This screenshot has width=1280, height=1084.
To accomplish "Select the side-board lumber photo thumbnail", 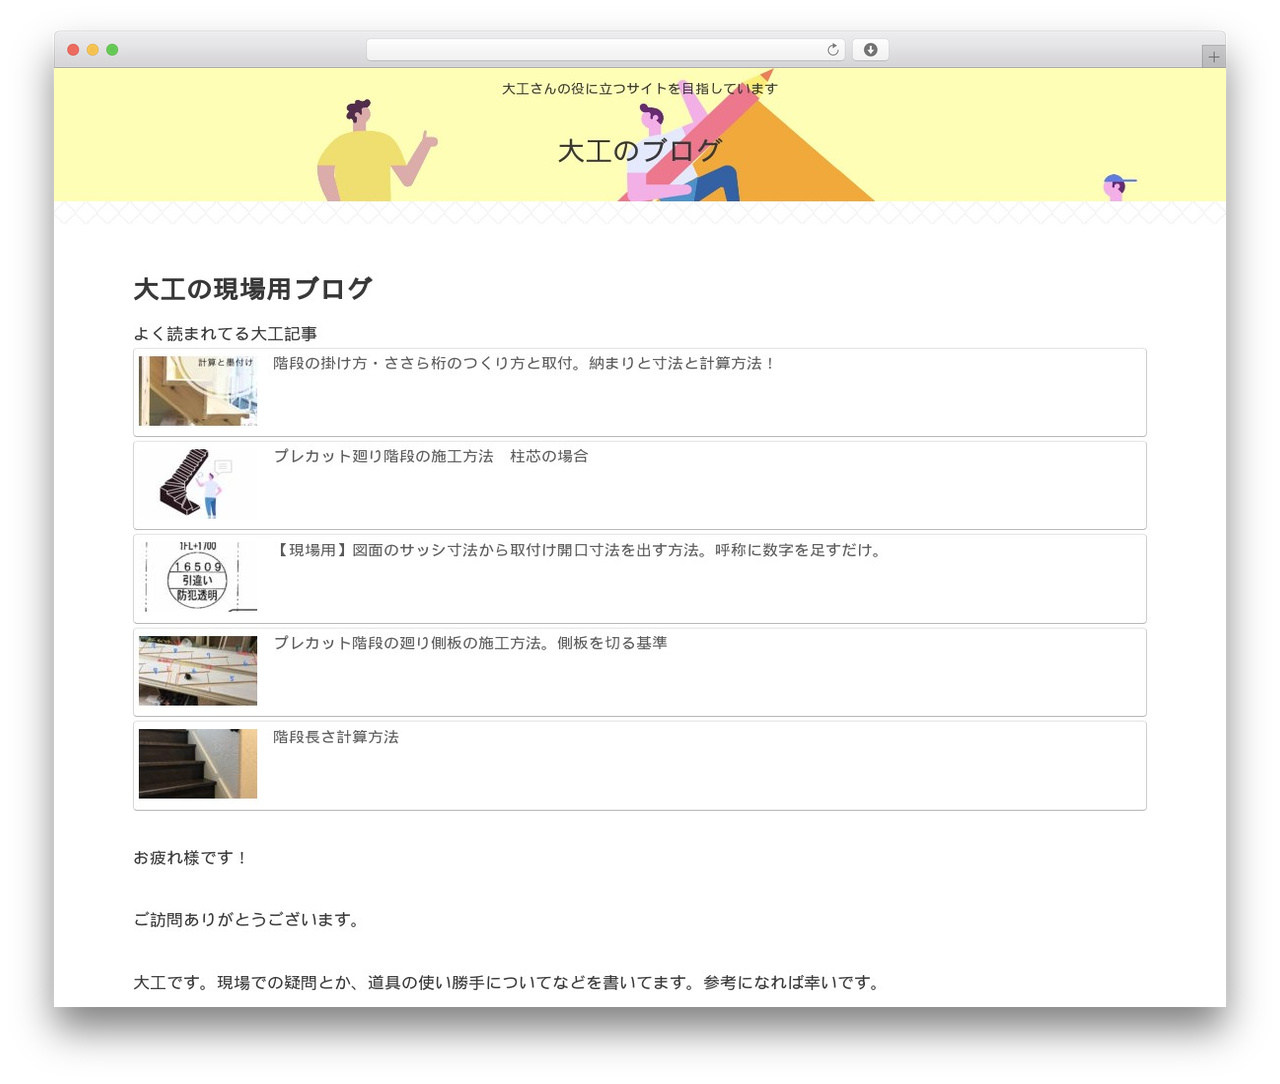I will tap(198, 670).
